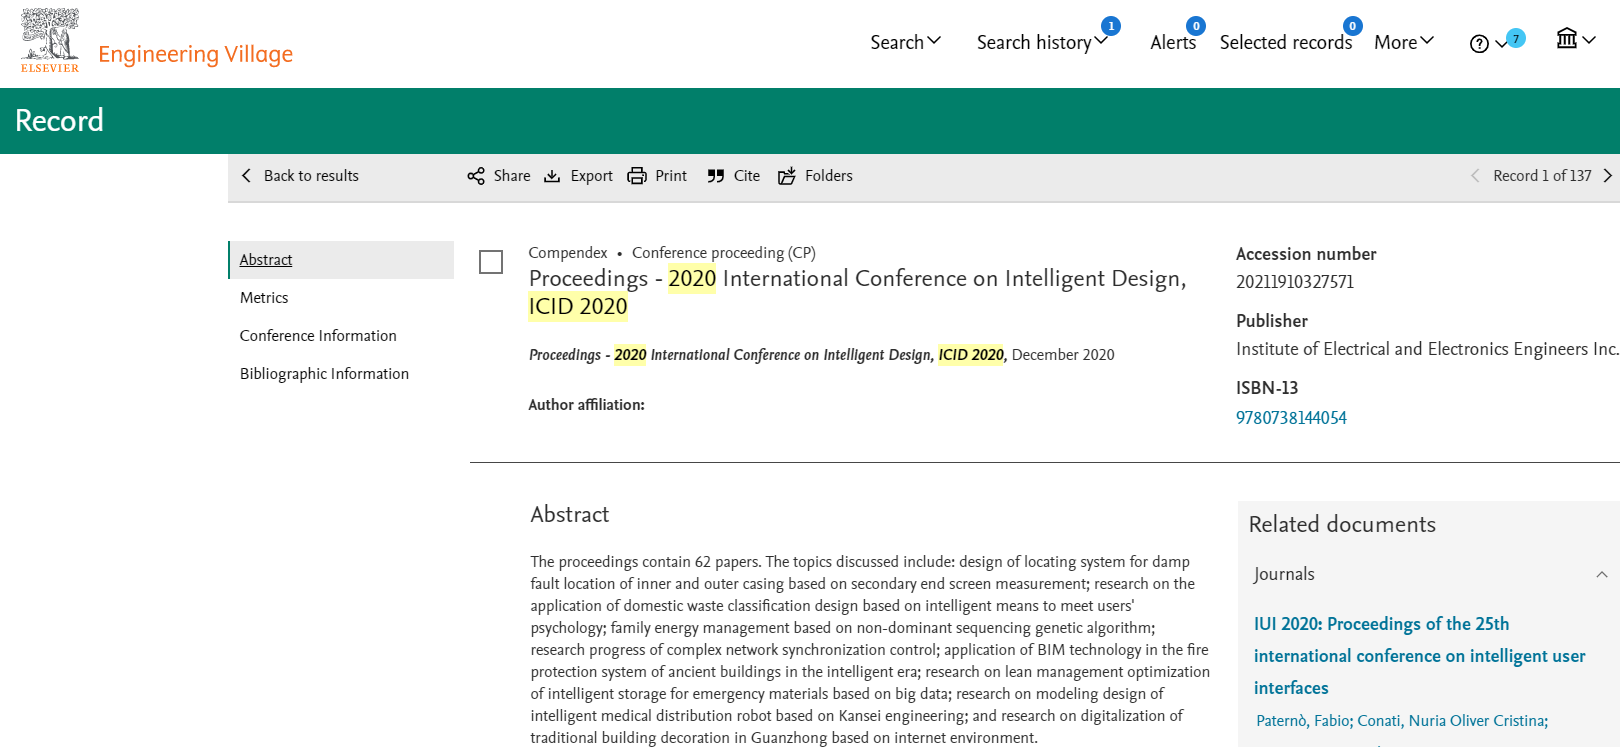
Task: Open IUI 2020 Proceedings related document
Action: tap(1420, 656)
